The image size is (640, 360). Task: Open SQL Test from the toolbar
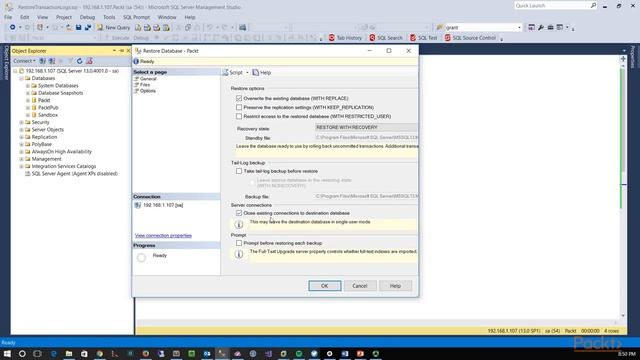pyautogui.click(x=424, y=38)
